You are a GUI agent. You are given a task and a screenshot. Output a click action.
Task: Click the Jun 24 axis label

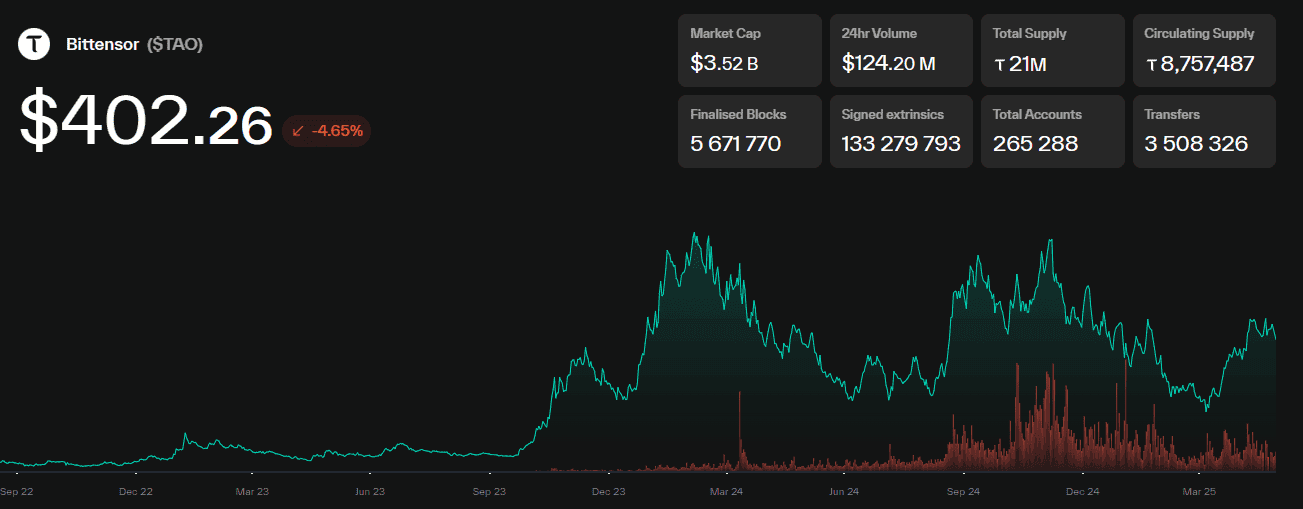[844, 492]
